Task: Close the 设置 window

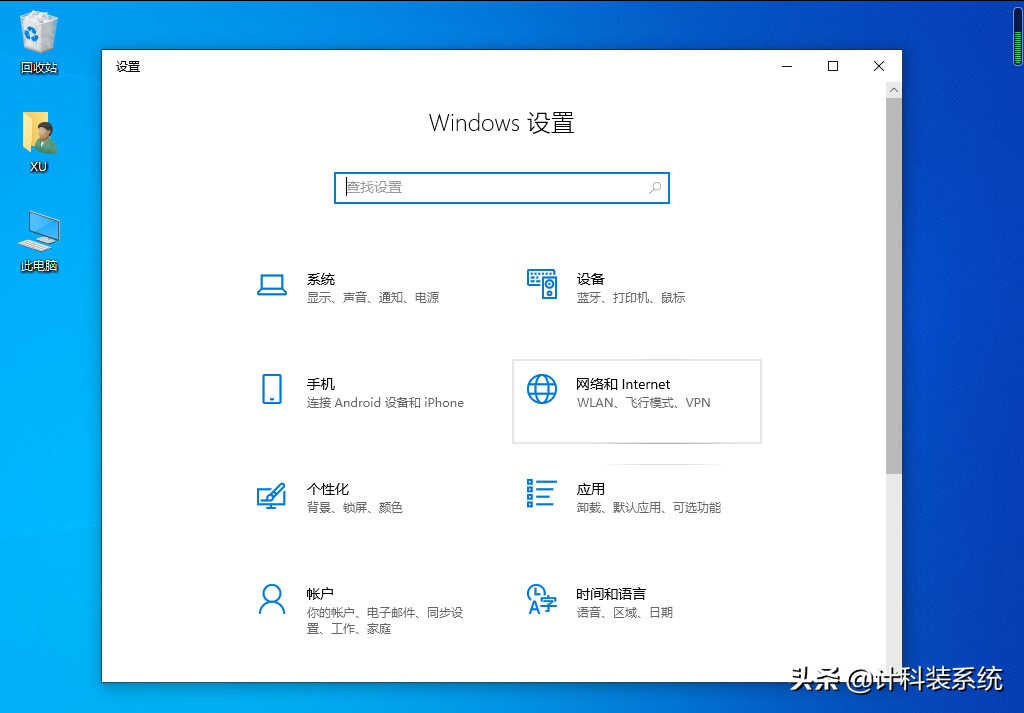Action: (879, 66)
